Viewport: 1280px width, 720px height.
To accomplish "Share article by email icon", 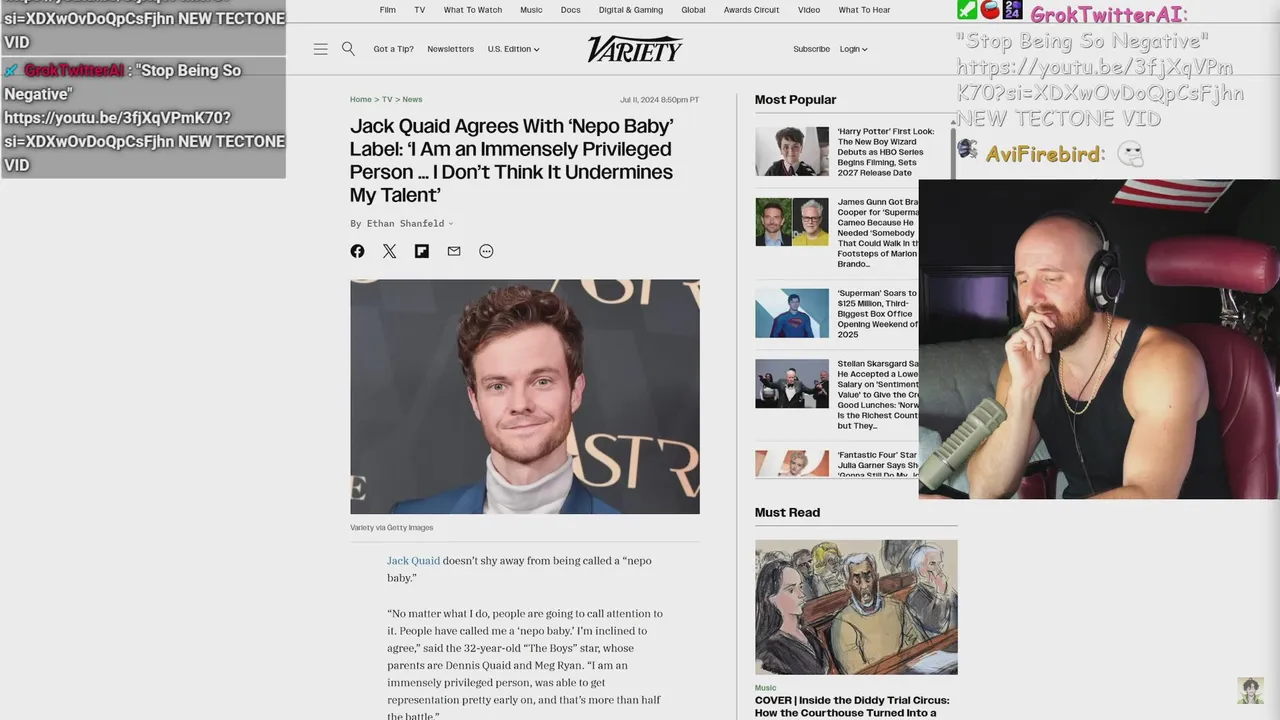I will 454,251.
